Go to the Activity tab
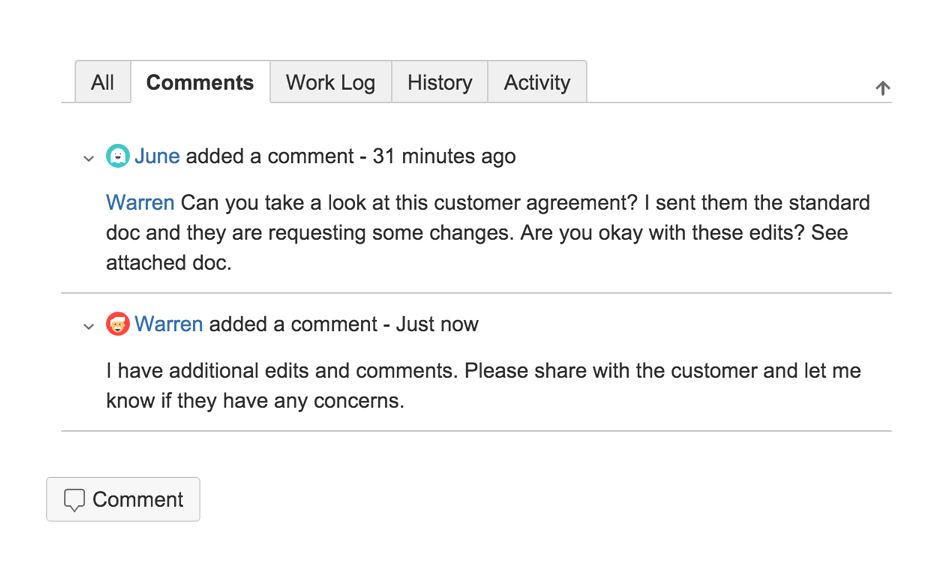940x580 pixels. (537, 83)
